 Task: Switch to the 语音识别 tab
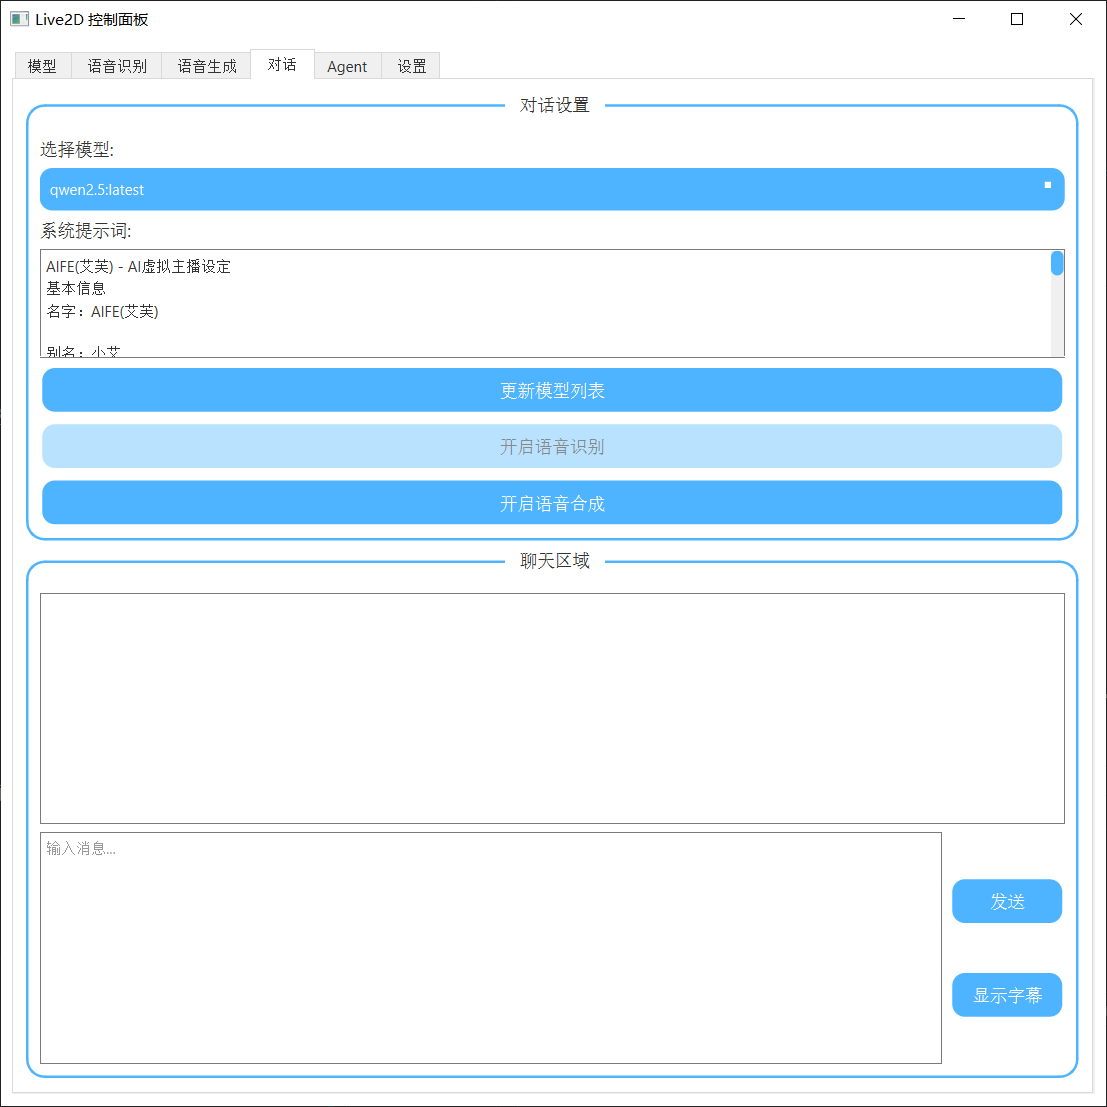pyautogui.click(x=116, y=65)
